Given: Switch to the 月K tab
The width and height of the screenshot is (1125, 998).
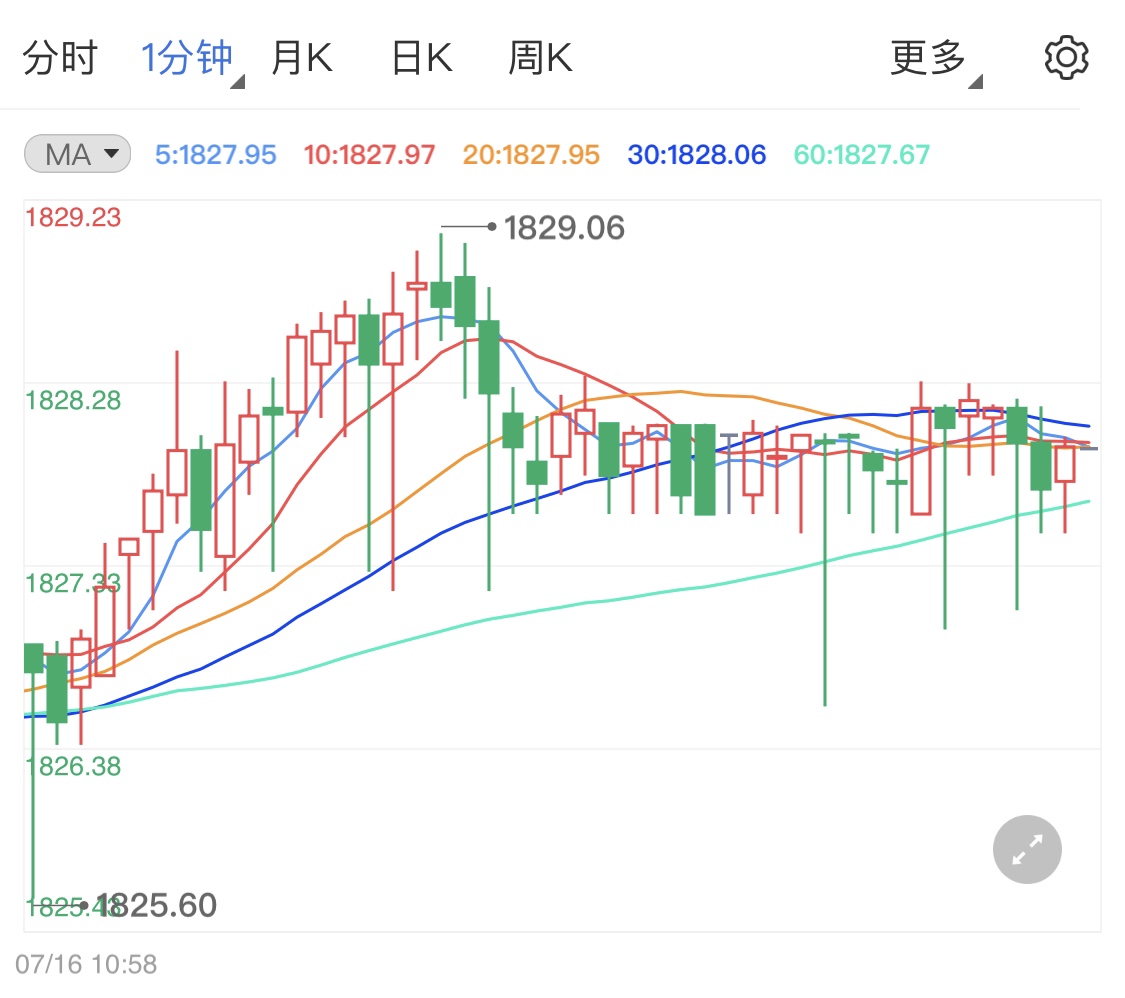Looking at the screenshot, I should [301, 58].
